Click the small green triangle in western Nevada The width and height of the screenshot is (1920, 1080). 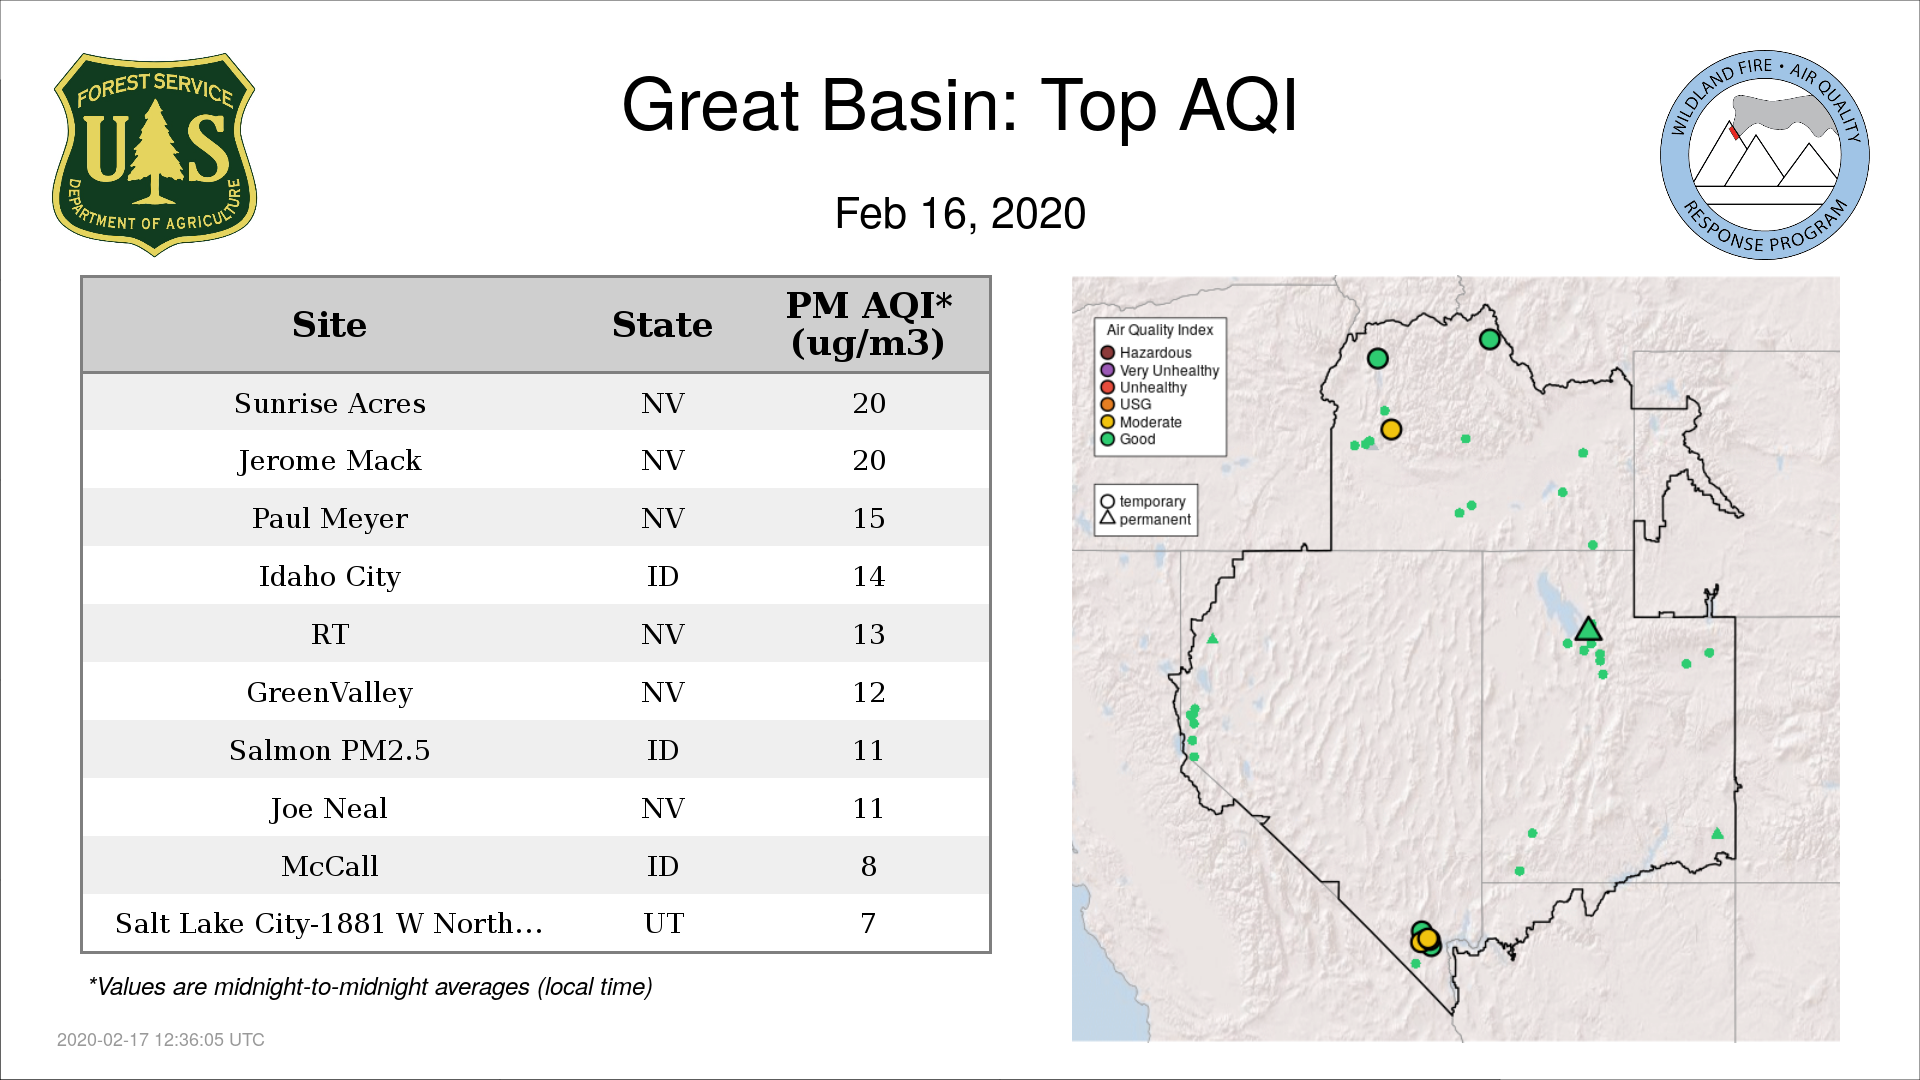1212,638
